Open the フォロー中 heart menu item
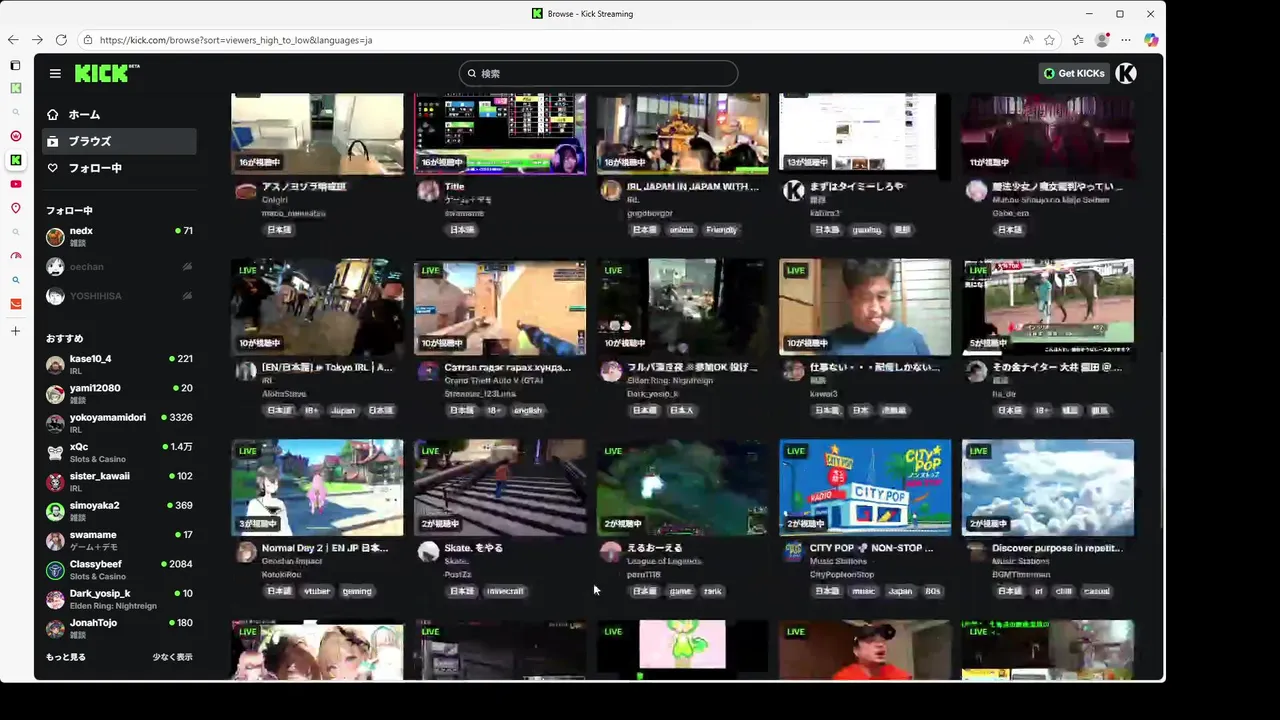 point(119,168)
